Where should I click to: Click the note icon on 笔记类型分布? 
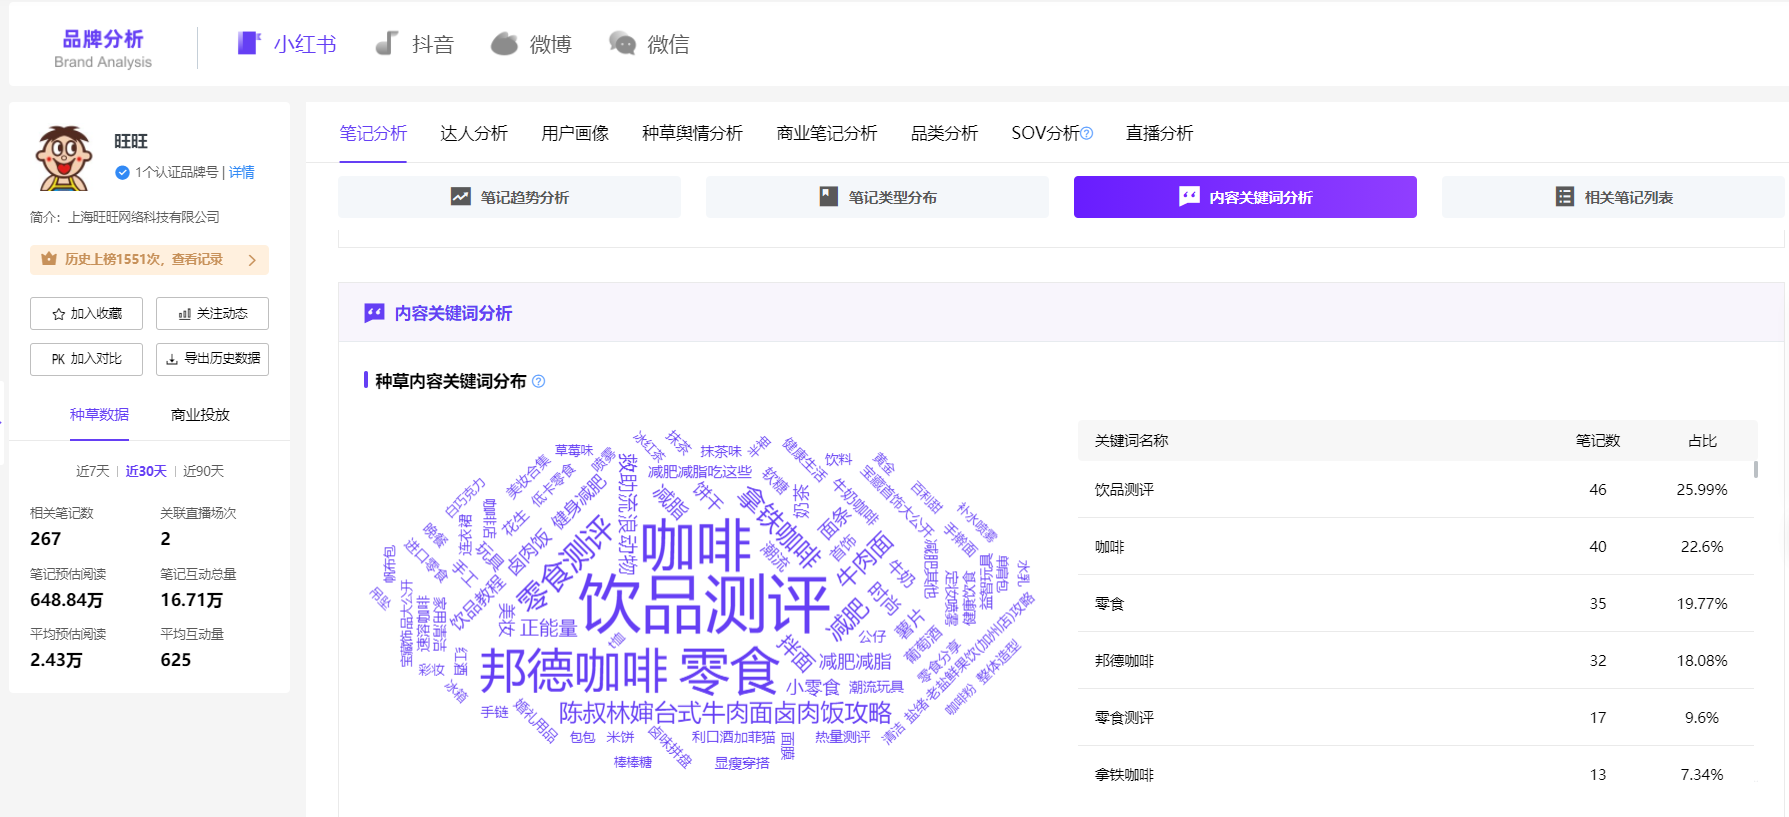(x=828, y=197)
